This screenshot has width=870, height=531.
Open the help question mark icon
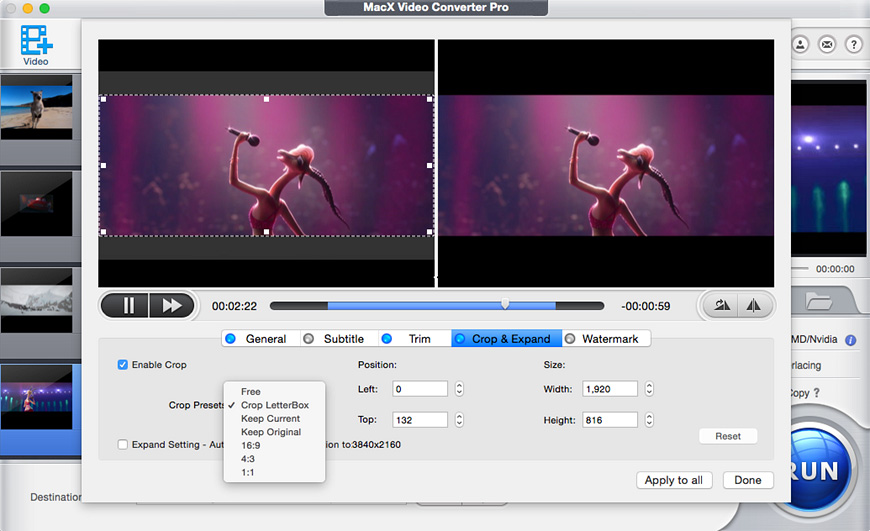pos(853,44)
